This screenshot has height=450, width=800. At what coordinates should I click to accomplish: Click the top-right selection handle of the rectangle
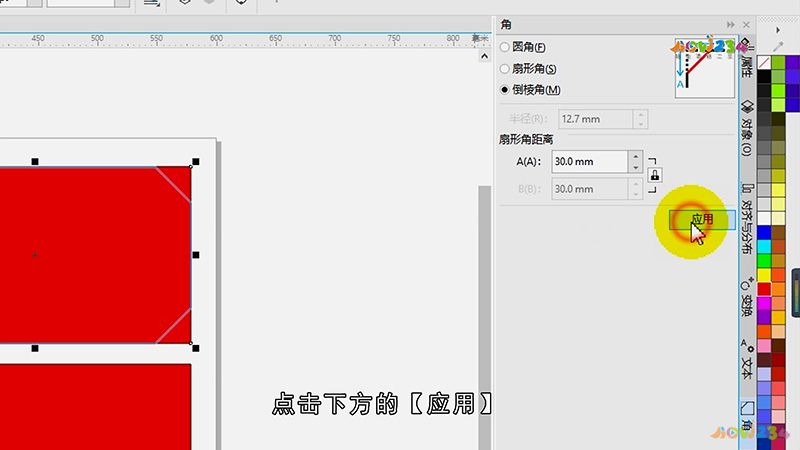click(196, 162)
